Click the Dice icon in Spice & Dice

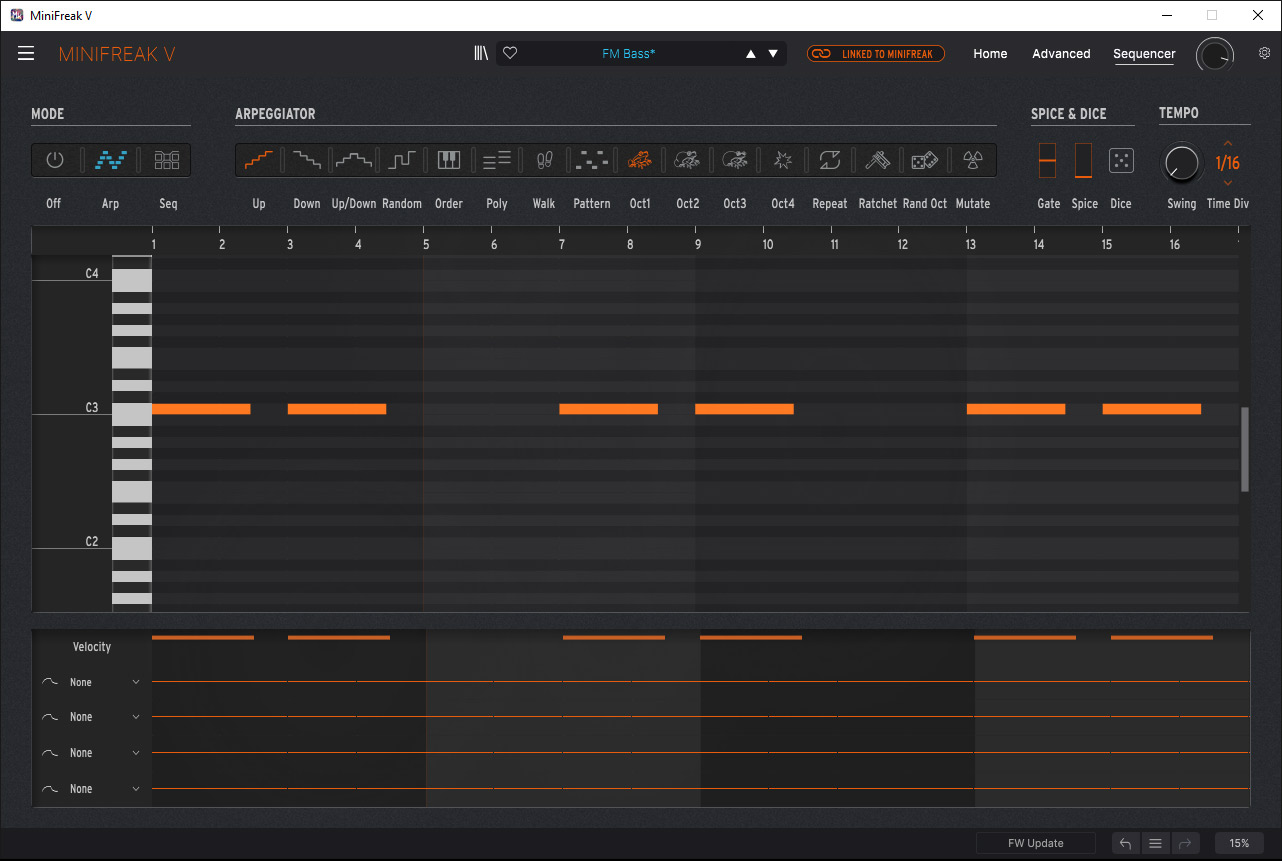[x=1121, y=160]
